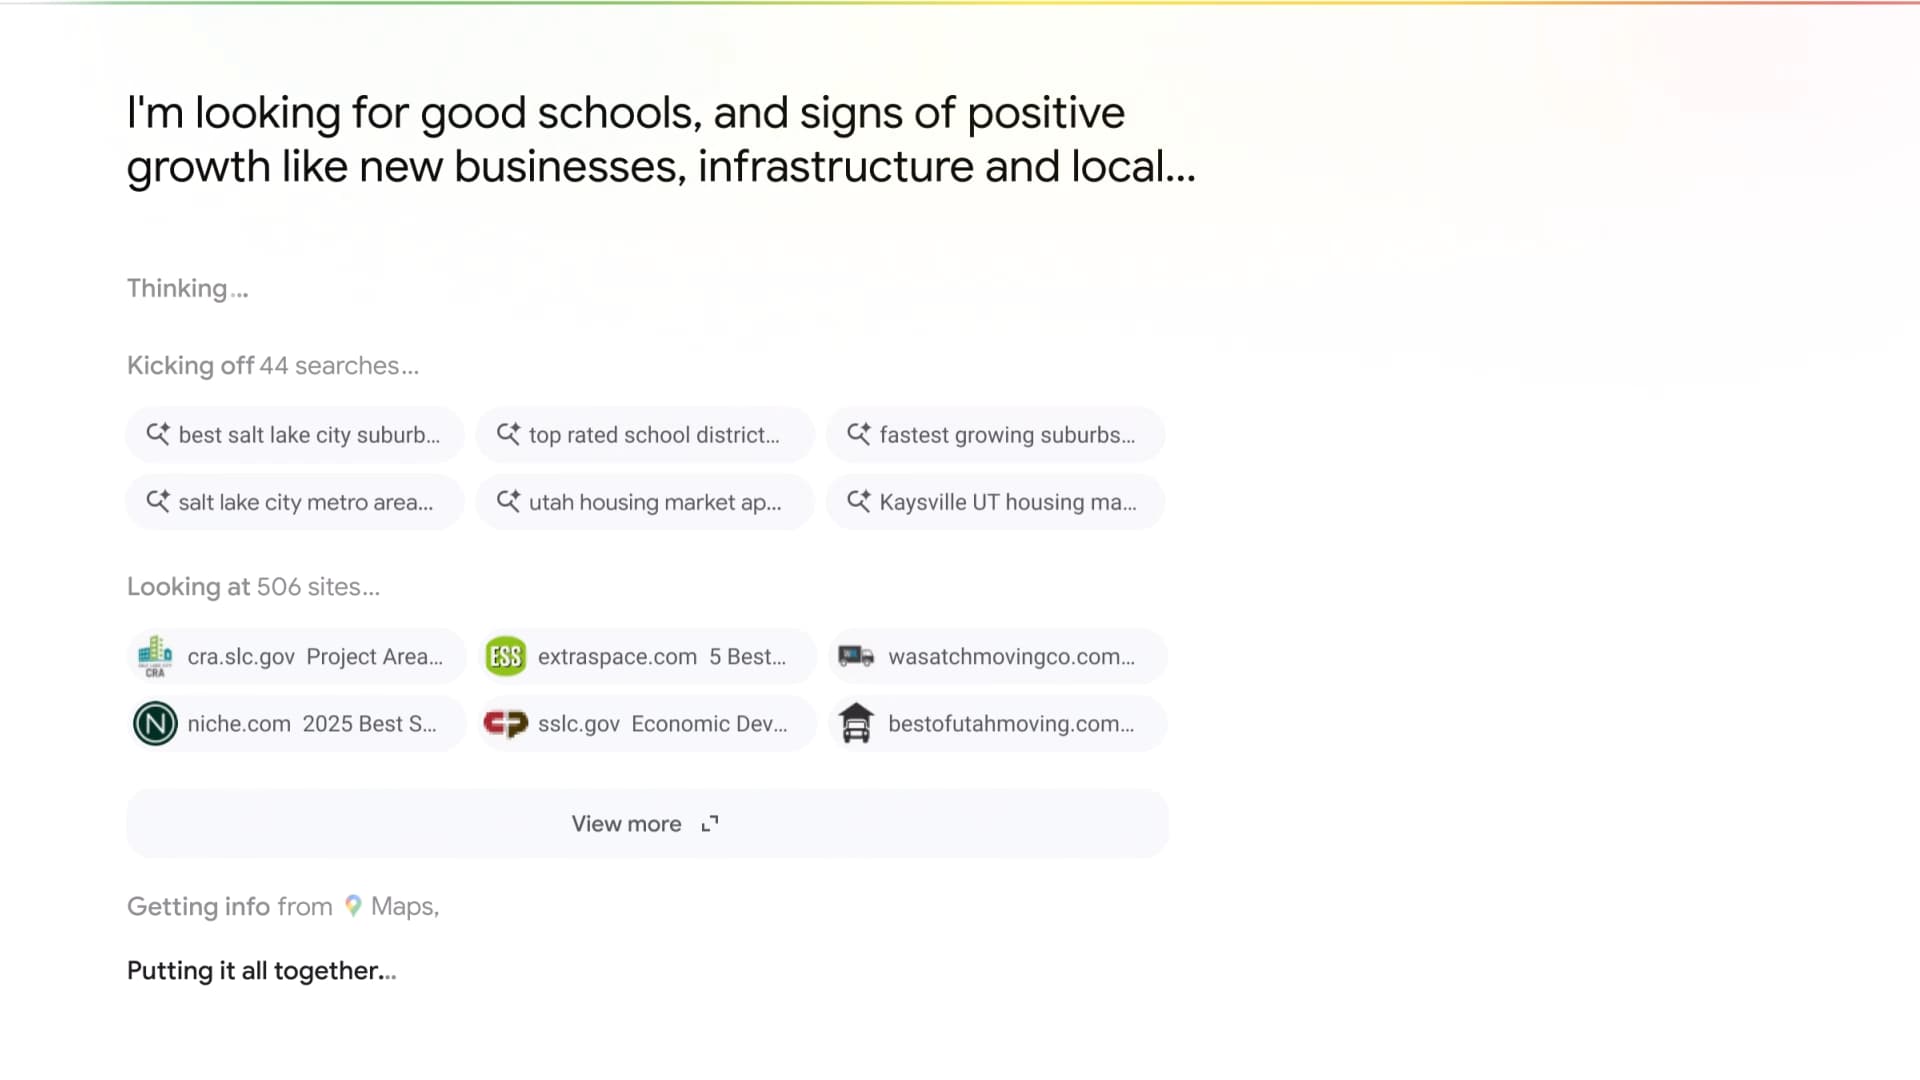Open the extraspace.com 5 Best source
The height and width of the screenshot is (1080, 1920).
click(661, 657)
